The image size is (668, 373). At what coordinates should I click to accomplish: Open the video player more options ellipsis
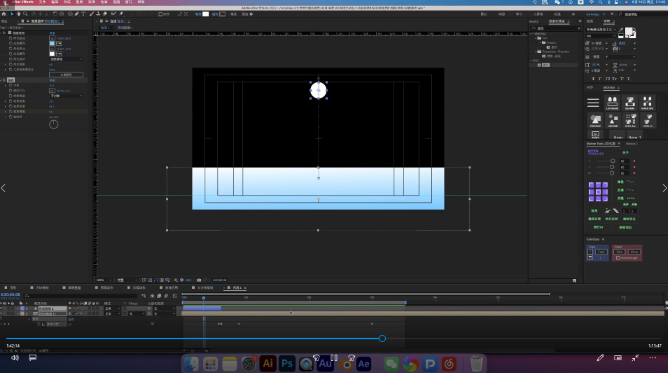coord(653,358)
